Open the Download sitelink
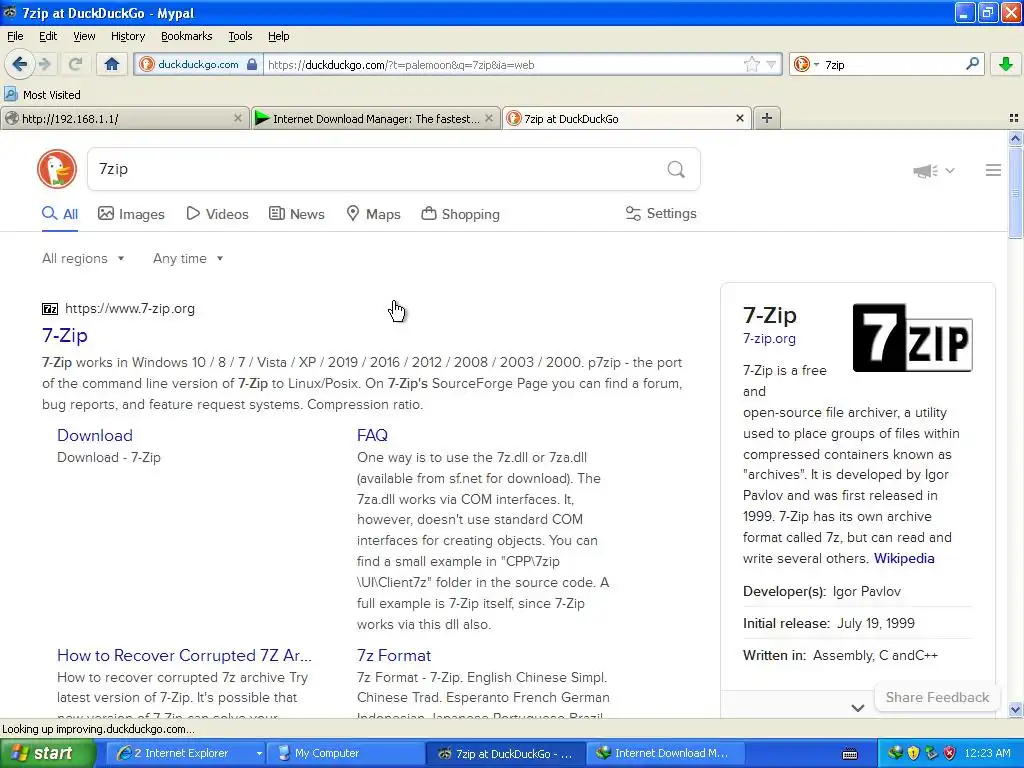This screenshot has width=1024, height=768. coord(95,436)
